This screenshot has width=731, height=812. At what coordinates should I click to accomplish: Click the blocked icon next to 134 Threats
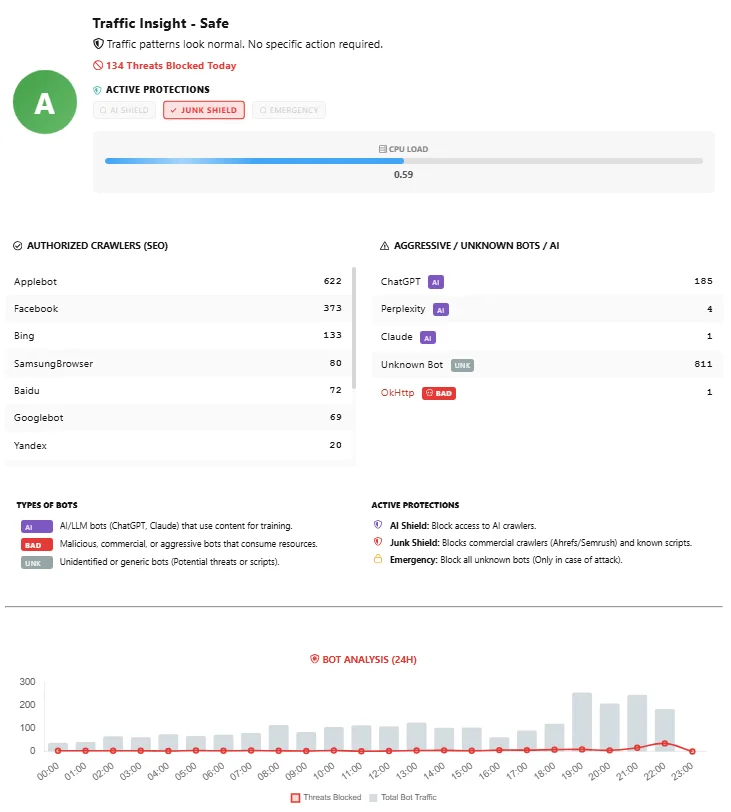point(98,66)
